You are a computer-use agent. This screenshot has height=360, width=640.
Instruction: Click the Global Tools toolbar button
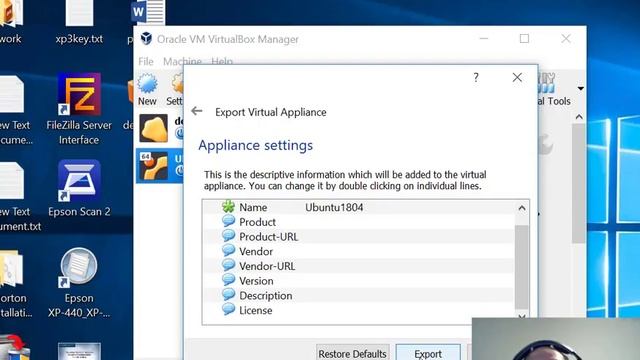pyautogui.click(x=554, y=89)
